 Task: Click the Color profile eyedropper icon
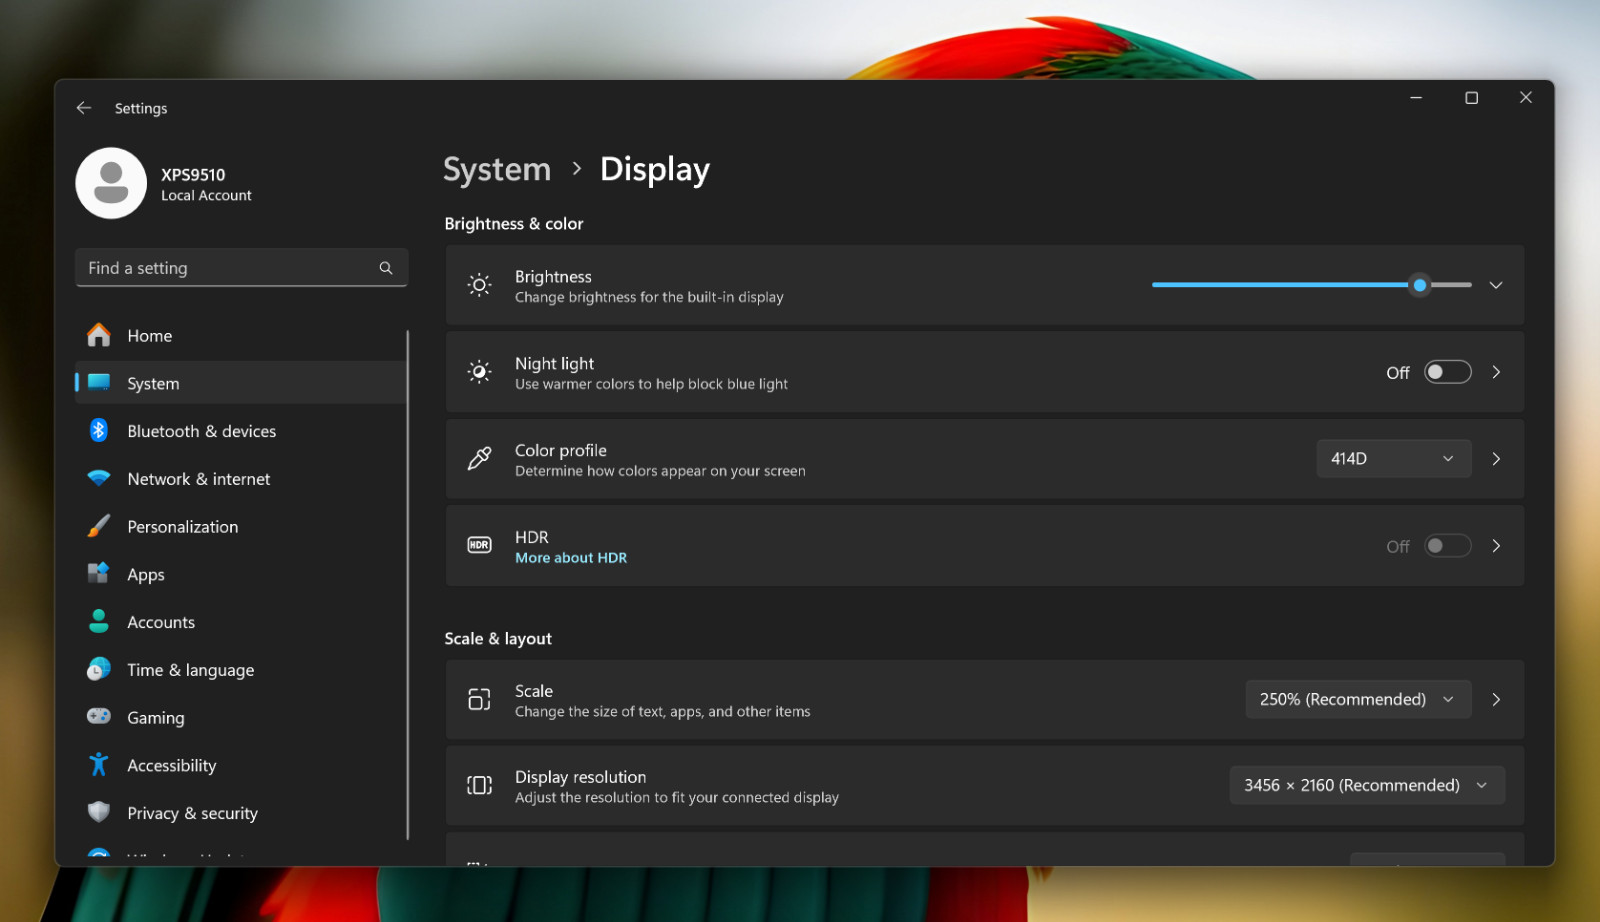click(480, 459)
